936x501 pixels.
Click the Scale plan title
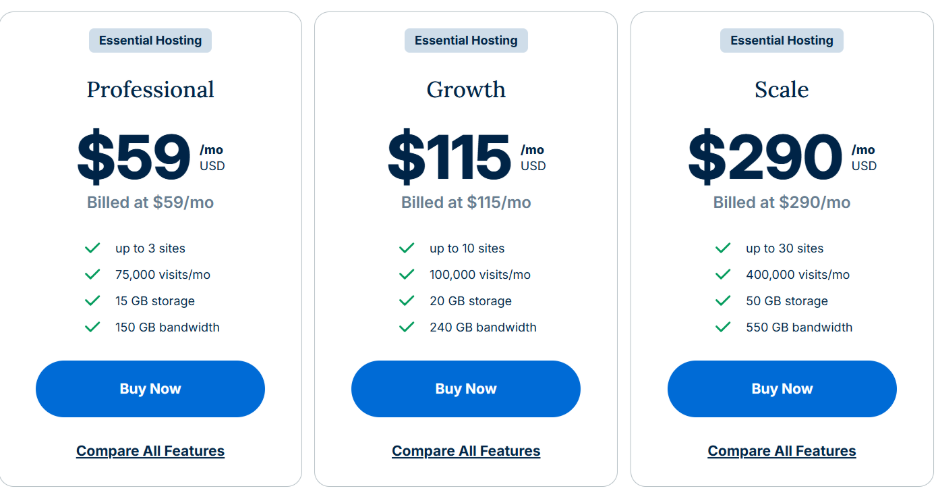(x=782, y=90)
